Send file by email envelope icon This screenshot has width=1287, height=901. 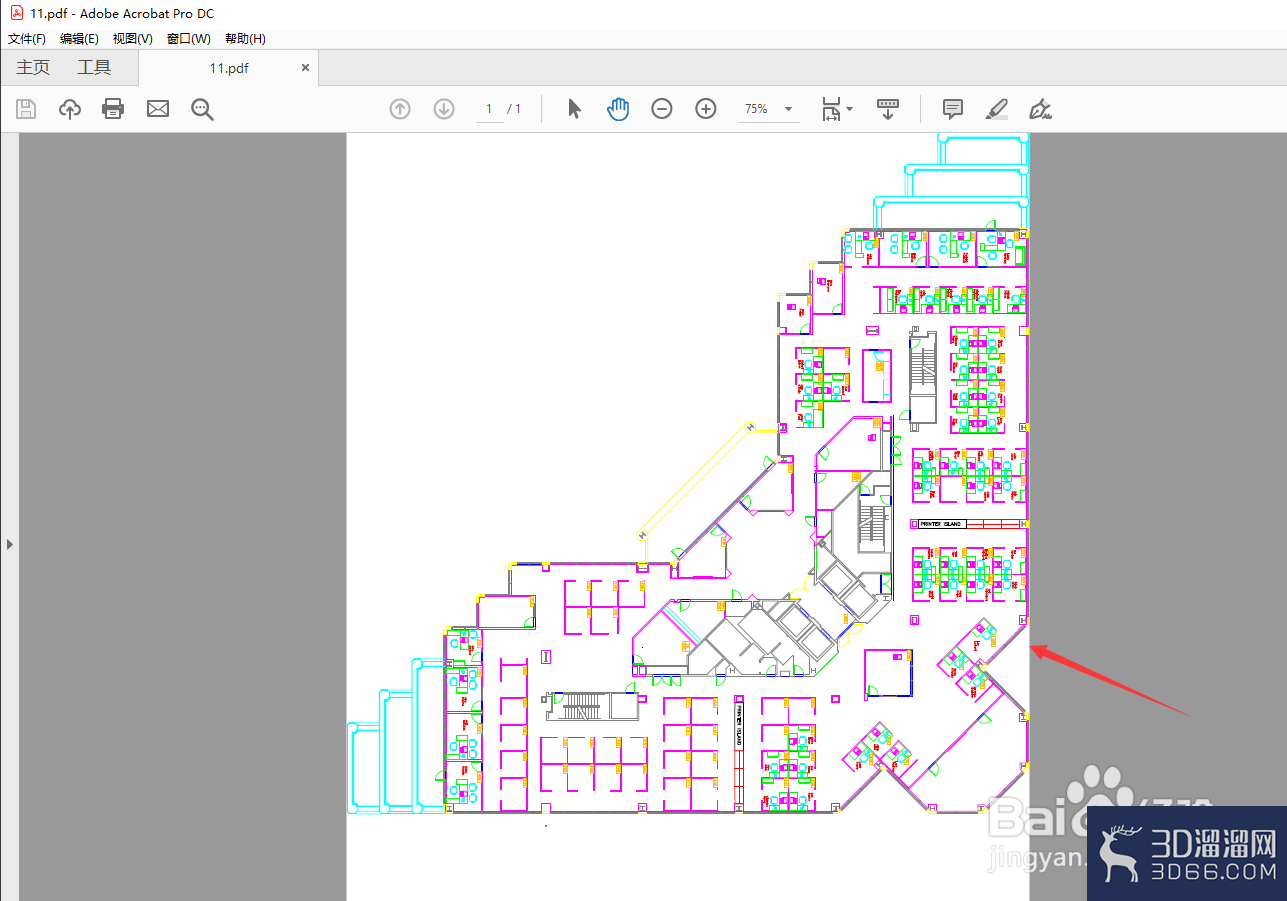coord(158,109)
